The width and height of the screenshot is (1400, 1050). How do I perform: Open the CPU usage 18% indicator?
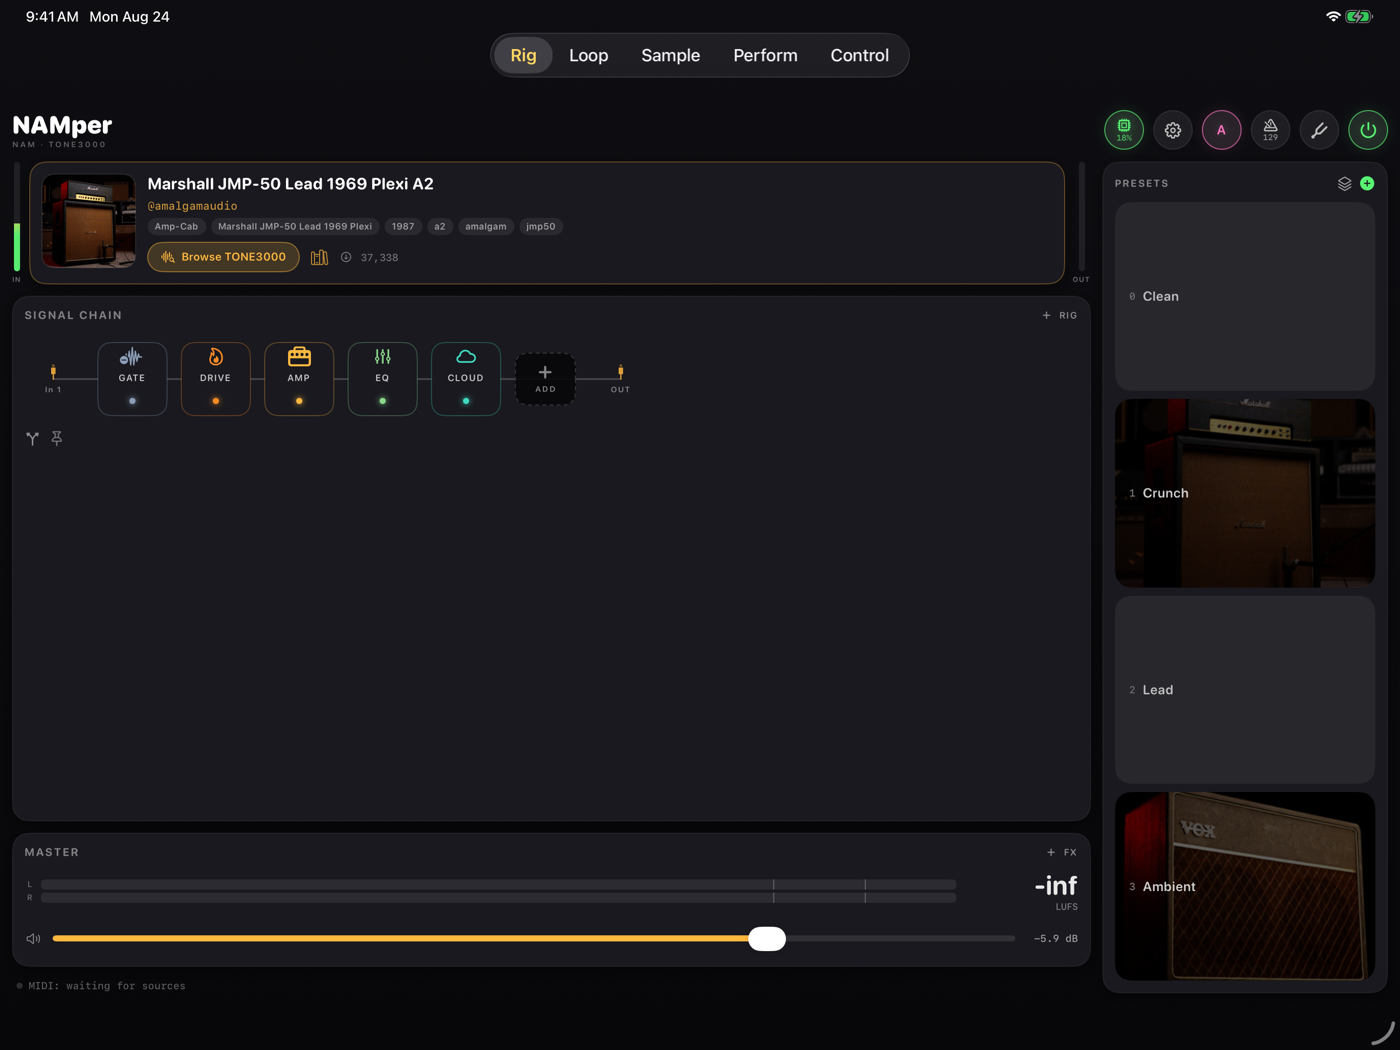(x=1124, y=130)
